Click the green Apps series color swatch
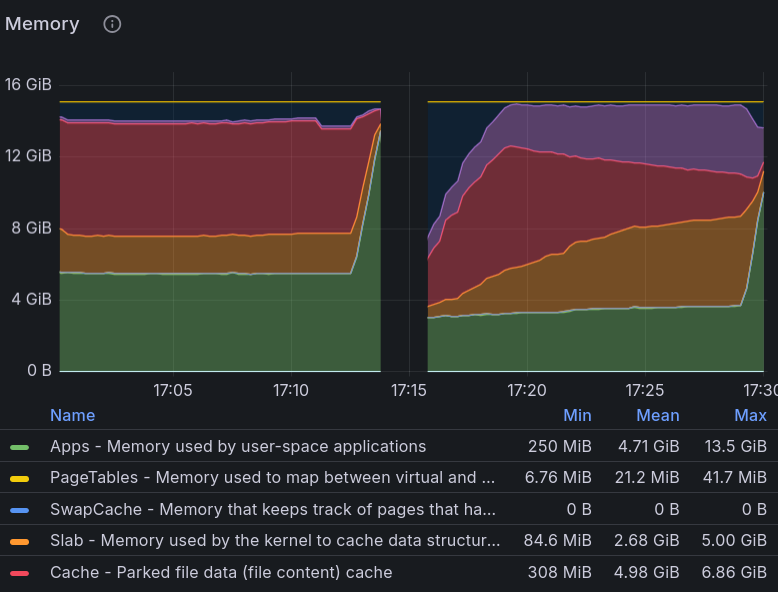The height and width of the screenshot is (592, 778). point(19,447)
